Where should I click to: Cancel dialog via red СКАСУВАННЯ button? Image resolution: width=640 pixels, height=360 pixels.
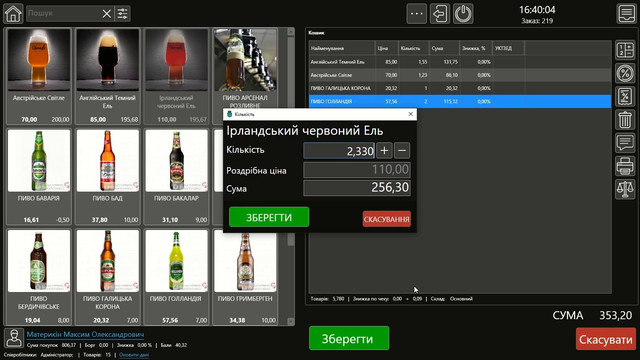tap(387, 219)
